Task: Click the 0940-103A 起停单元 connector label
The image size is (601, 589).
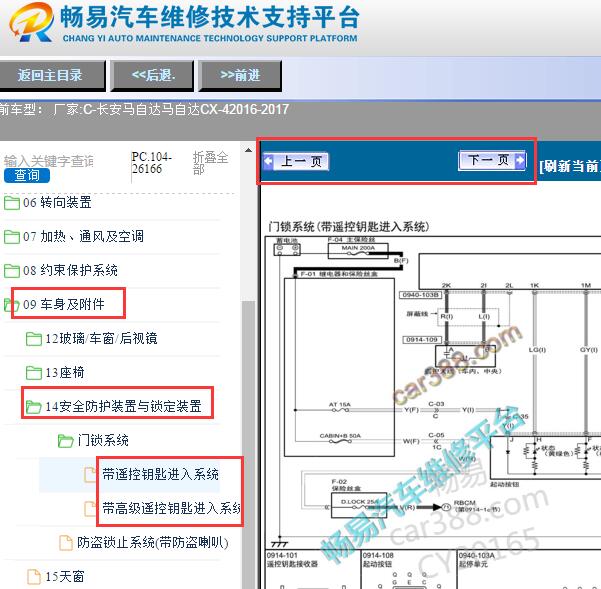Action: 477,559
